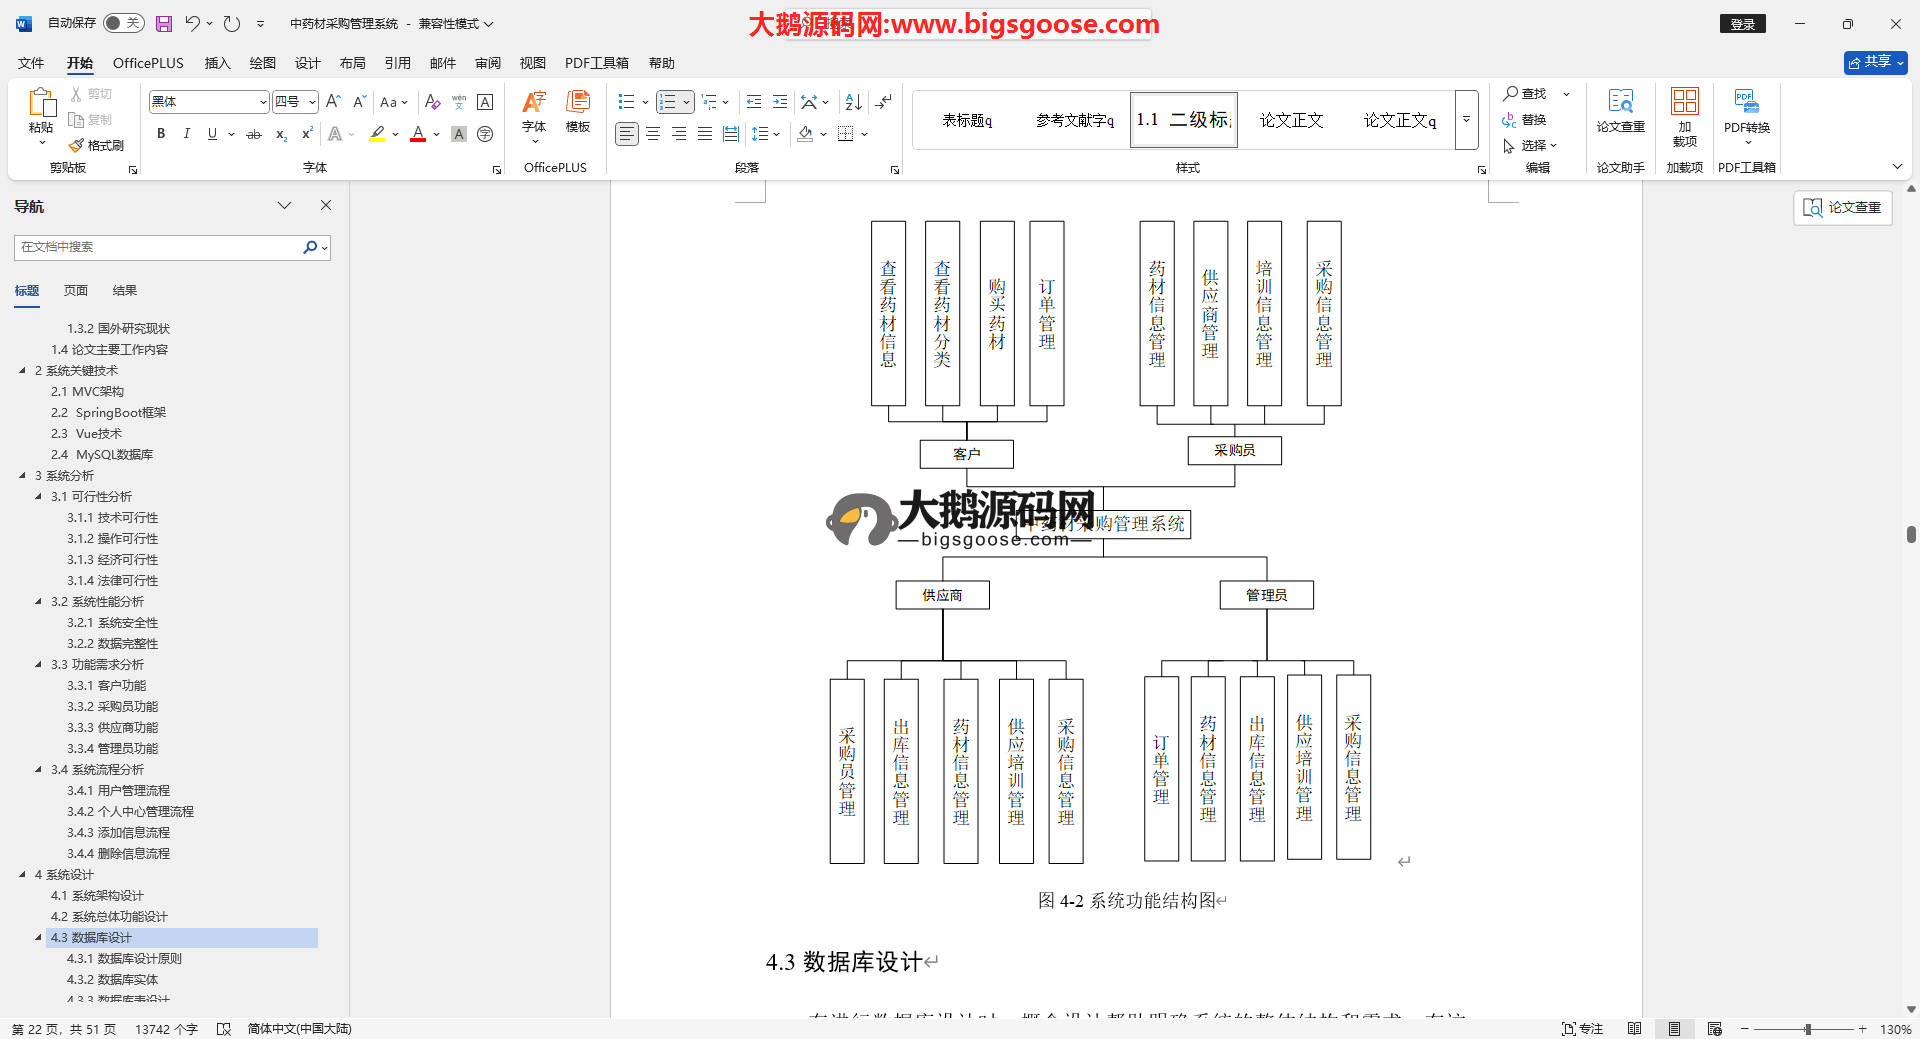
Task: Adjust the zoom slider in status bar
Action: coord(1807,1029)
